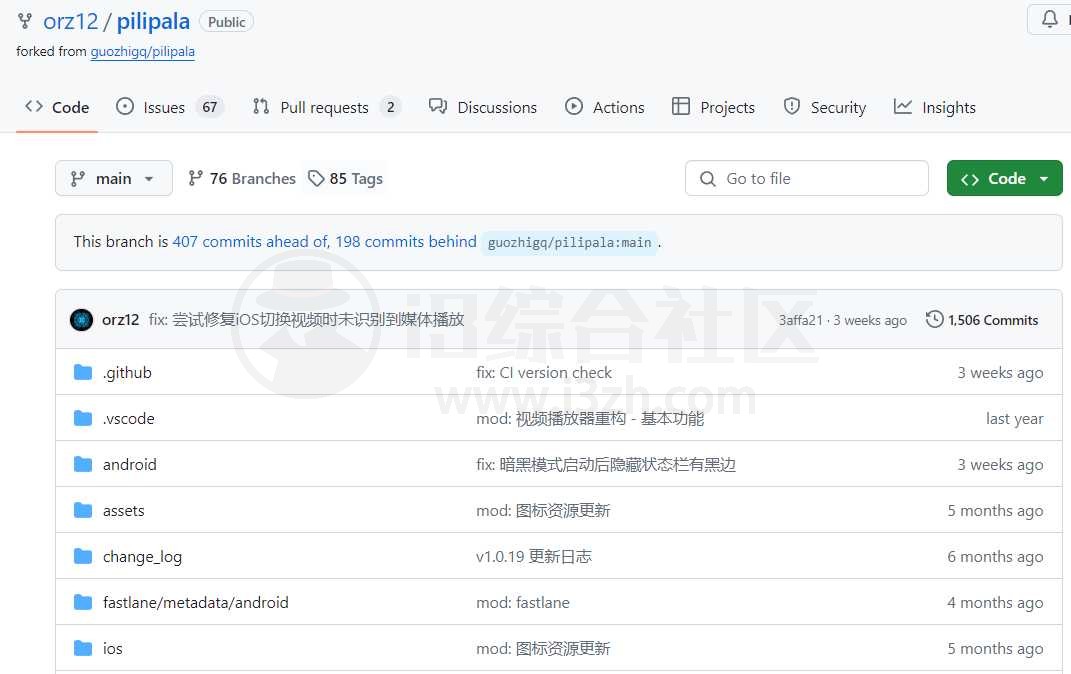The image size is (1071, 674).
Task: View the Insights tab
Action: point(934,107)
